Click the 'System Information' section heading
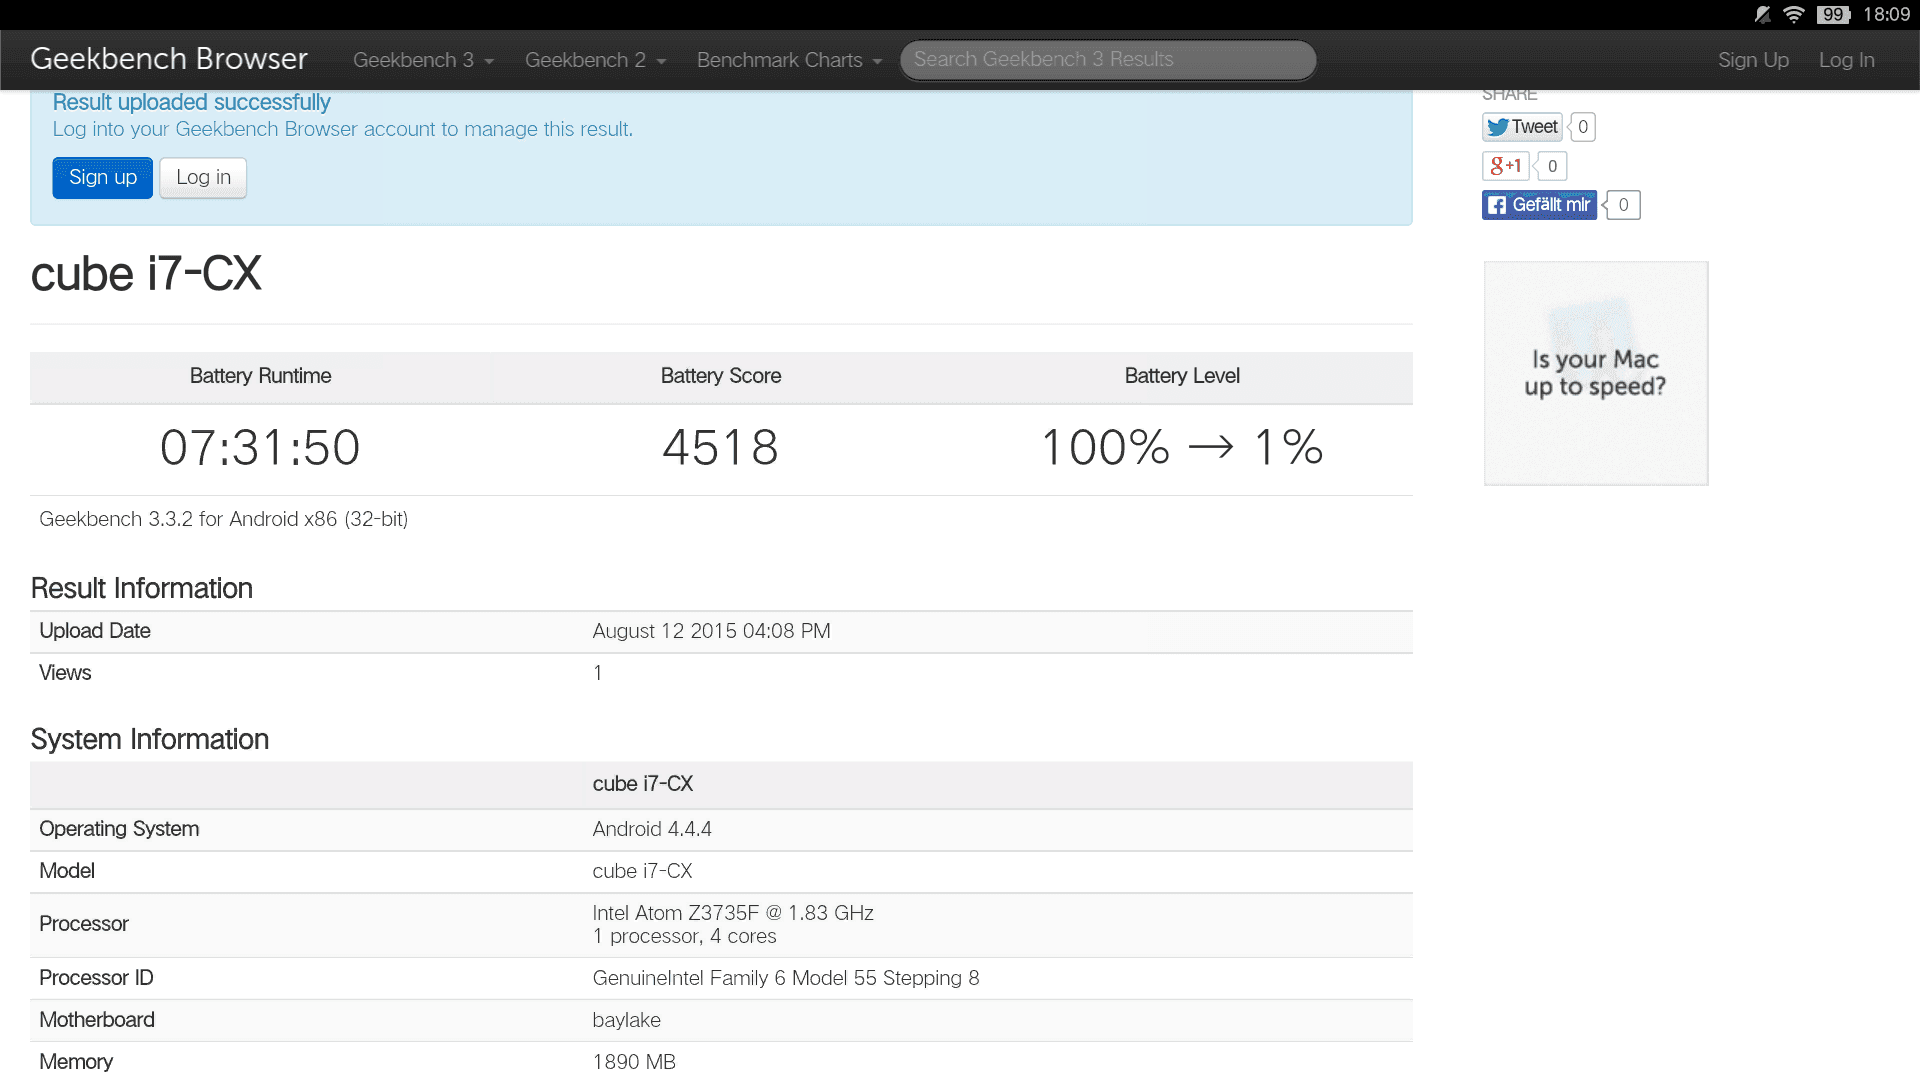1920x1080 pixels. [150, 739]
